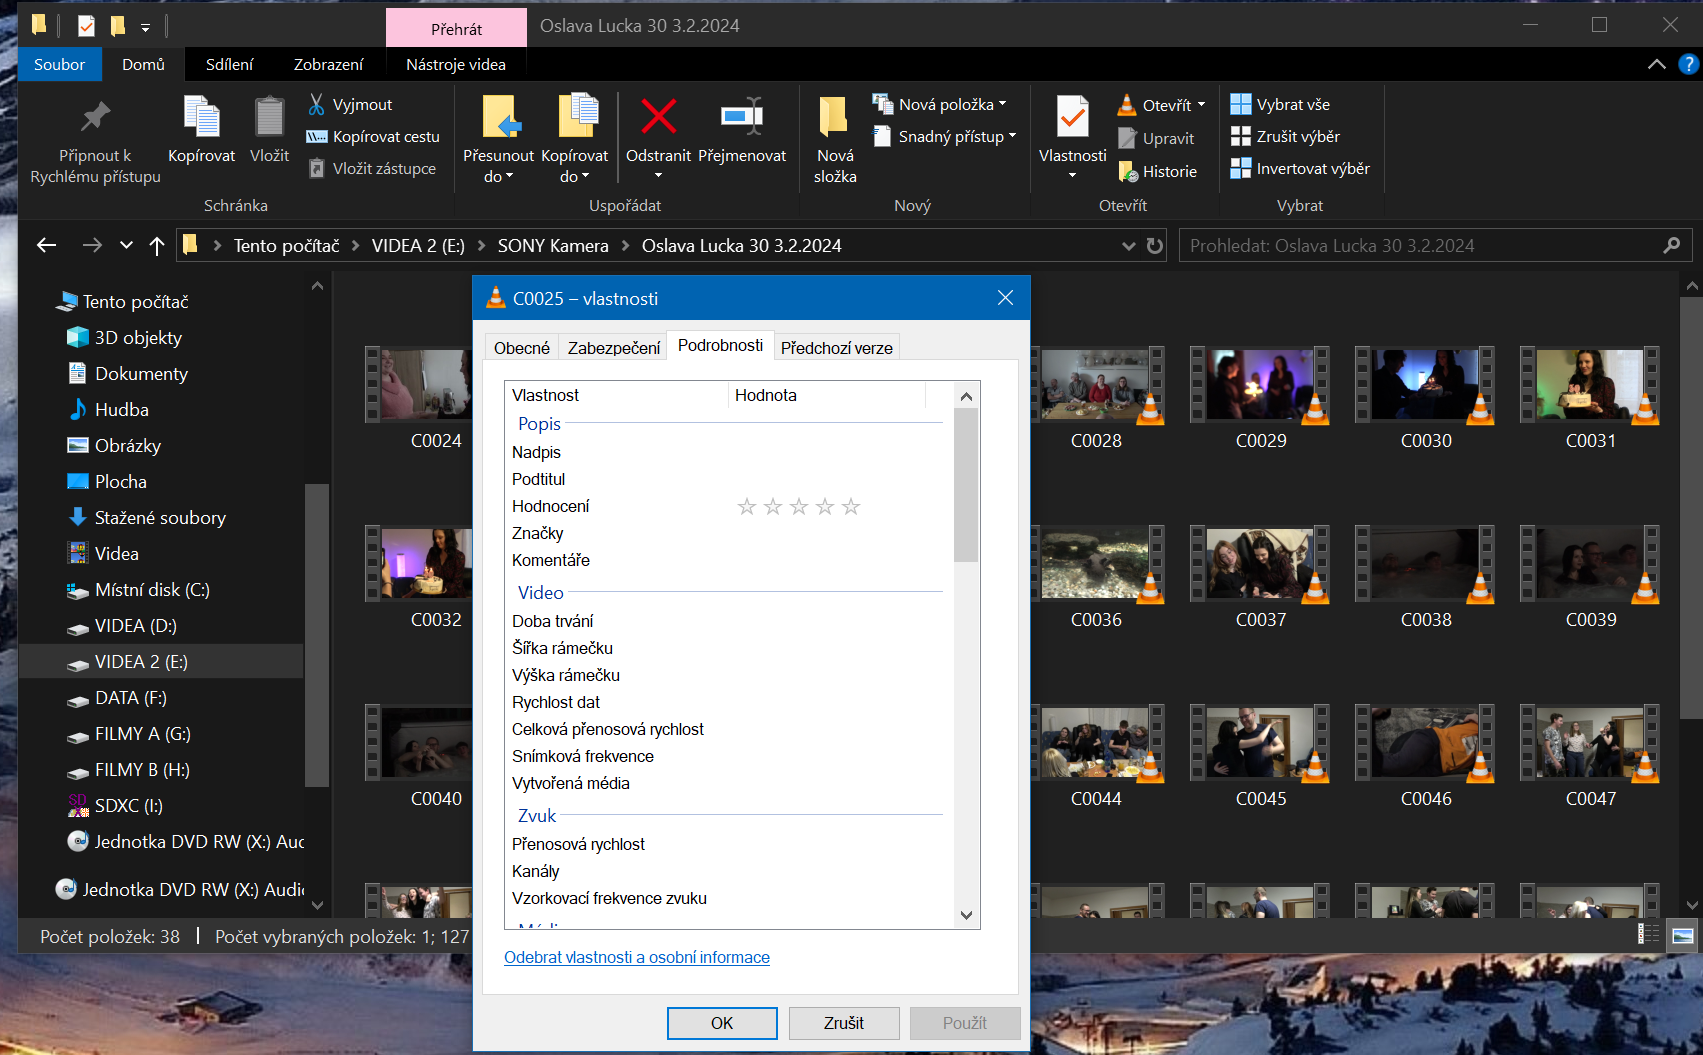Click the Vyjmout scissors icon

click(317, 105)
